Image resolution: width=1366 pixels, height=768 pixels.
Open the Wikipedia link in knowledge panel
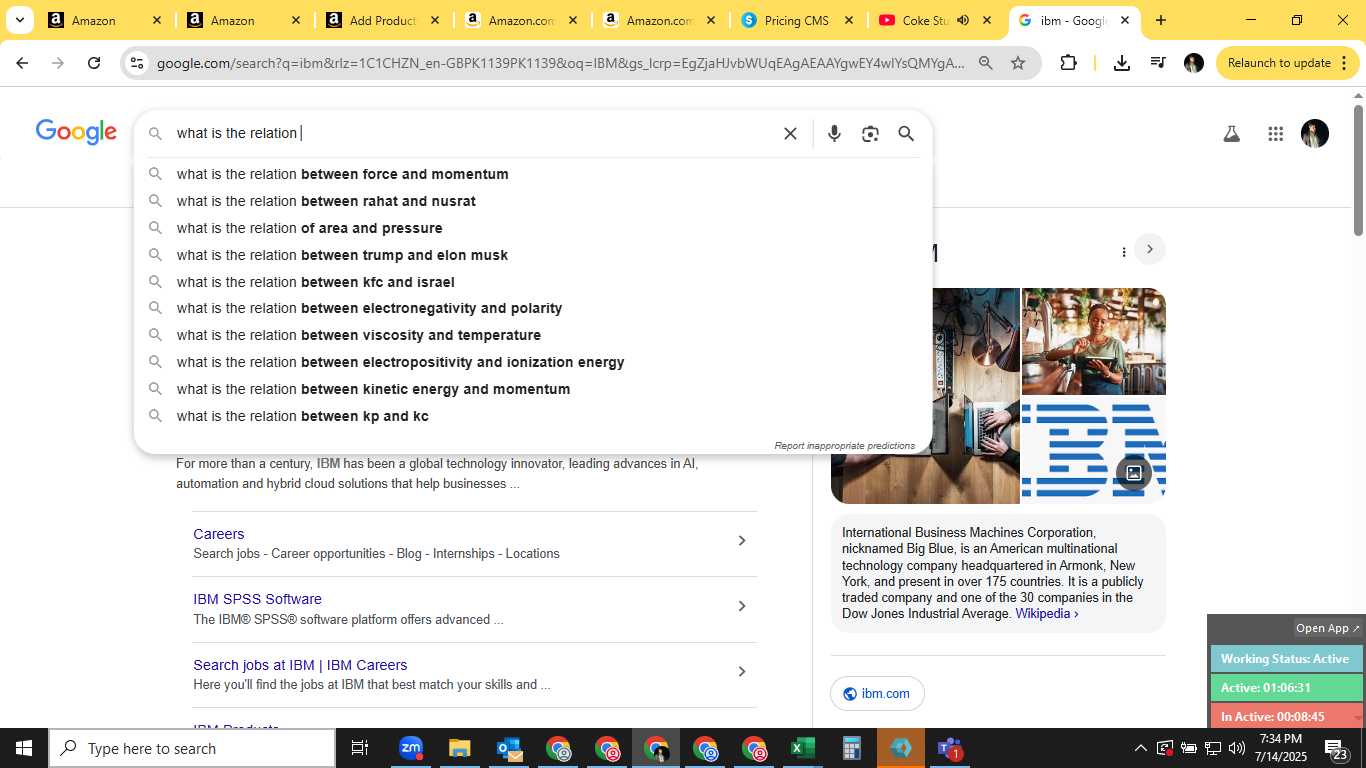(x=1046, y=614)
